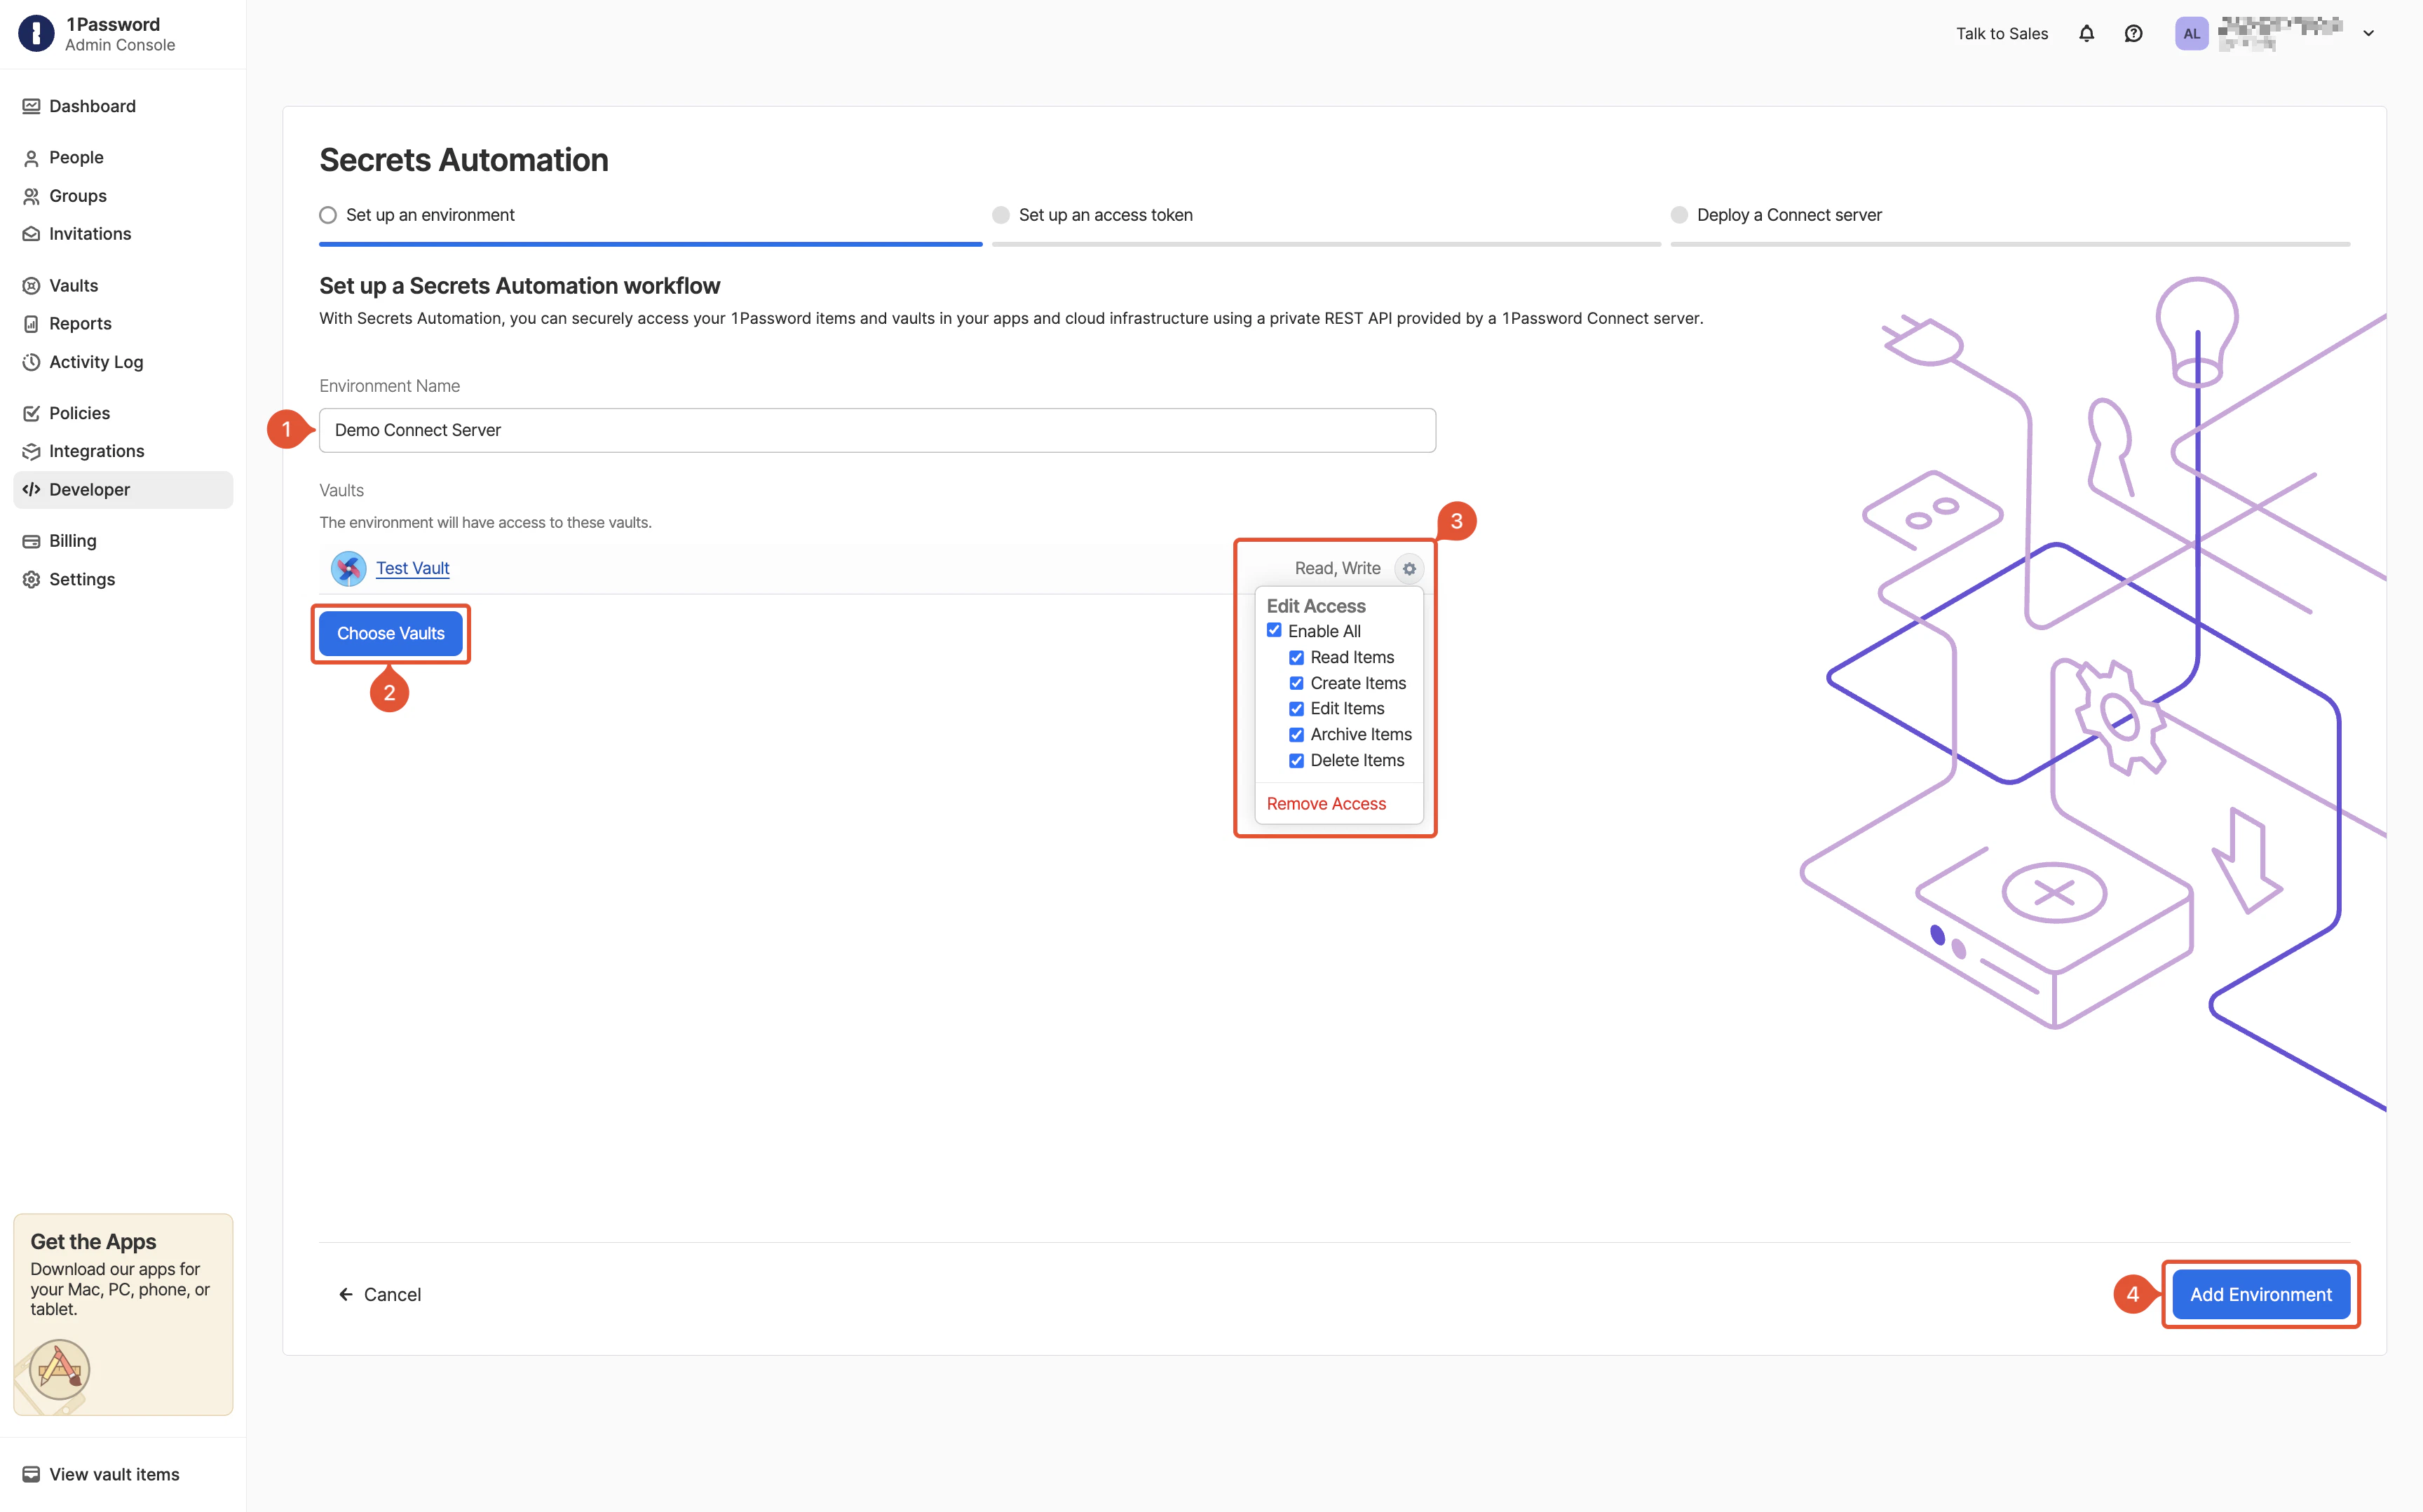Click the Environment Name input field
Viewport: 2423px width, 1512px height.
coord(877,430)
